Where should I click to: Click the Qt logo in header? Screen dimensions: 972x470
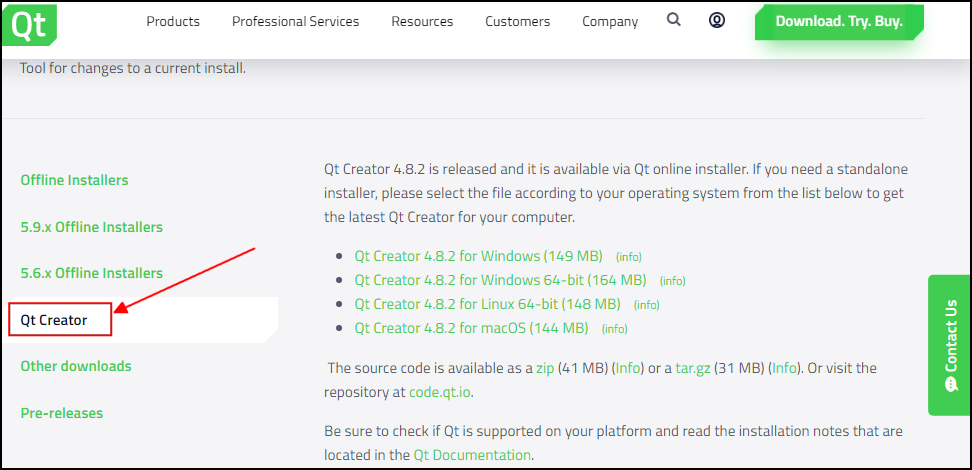[28, 23]
